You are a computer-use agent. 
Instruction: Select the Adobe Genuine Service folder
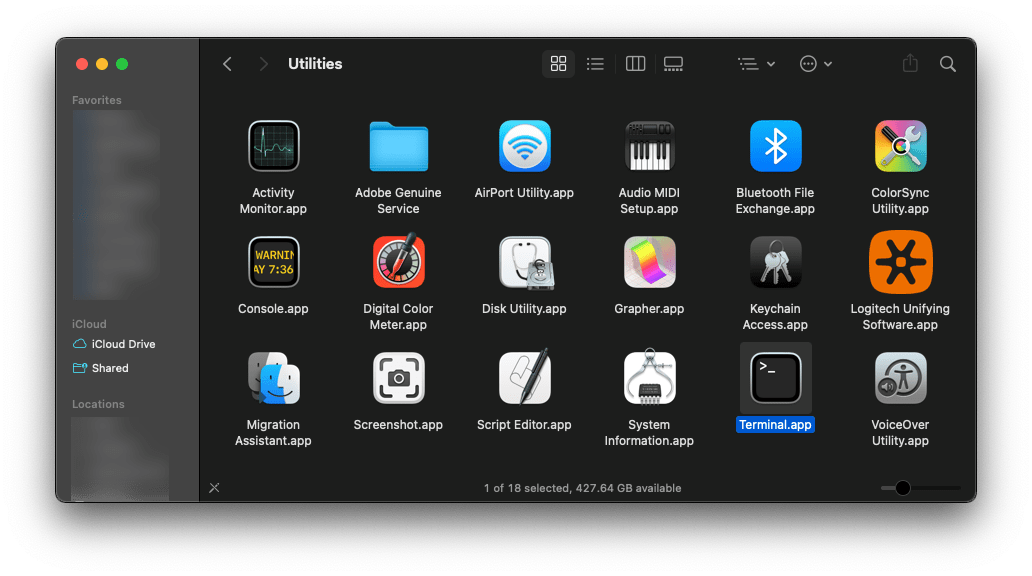pos(398,147)
